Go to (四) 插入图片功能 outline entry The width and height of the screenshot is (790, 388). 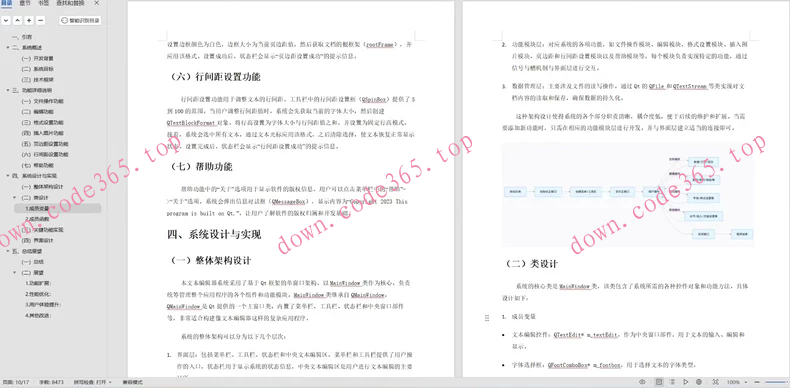pos(42,133)
